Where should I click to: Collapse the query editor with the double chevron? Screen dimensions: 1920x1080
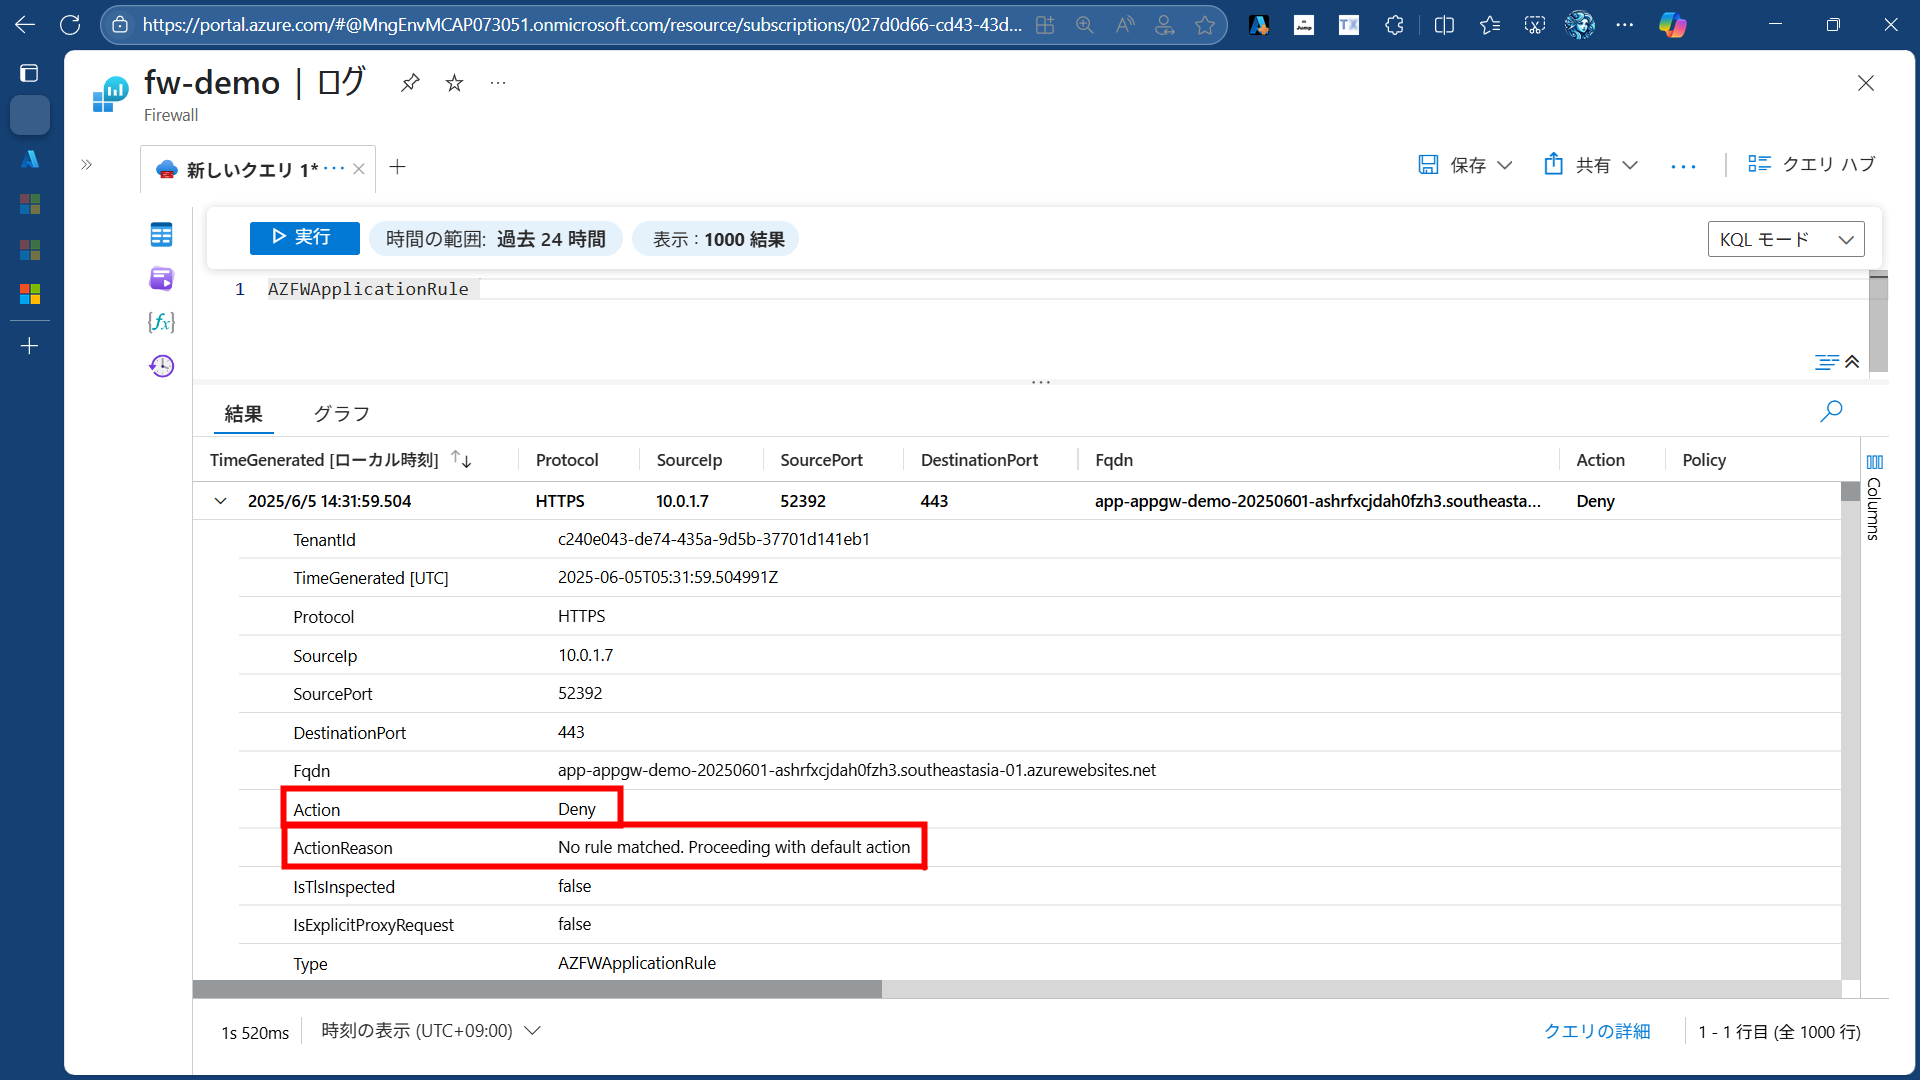point(1852,362)
